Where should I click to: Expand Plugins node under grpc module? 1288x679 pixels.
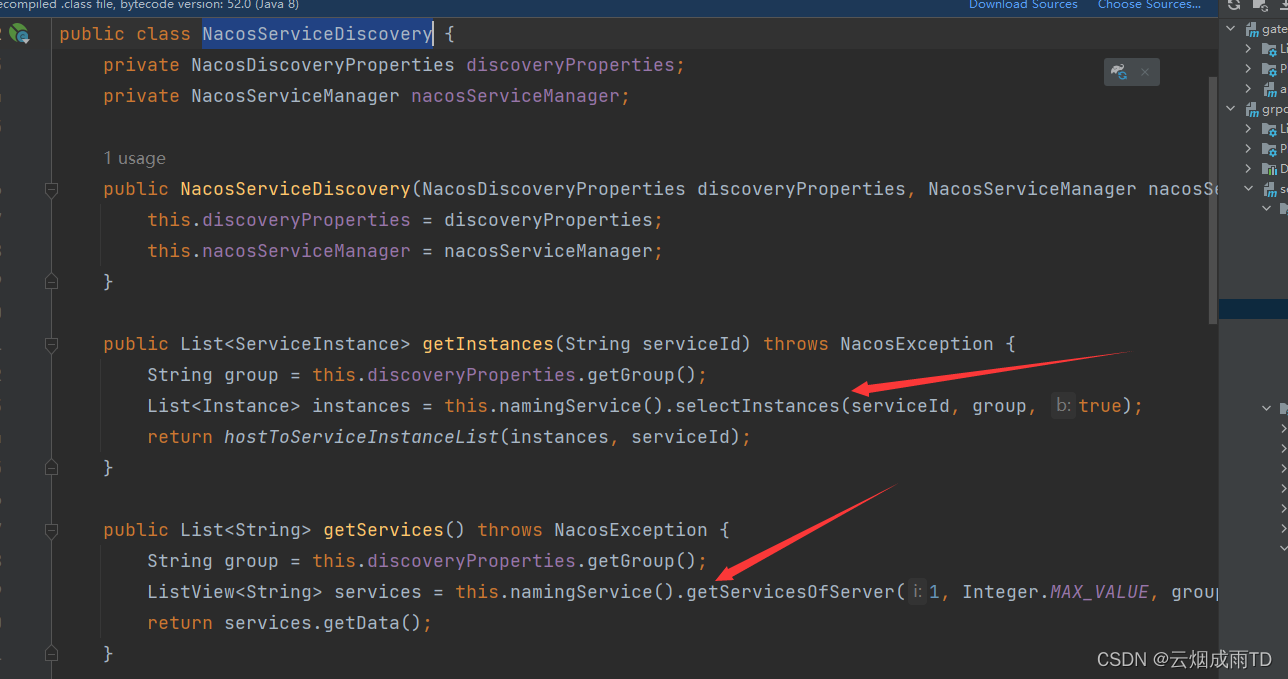(x=1248, y=149)
